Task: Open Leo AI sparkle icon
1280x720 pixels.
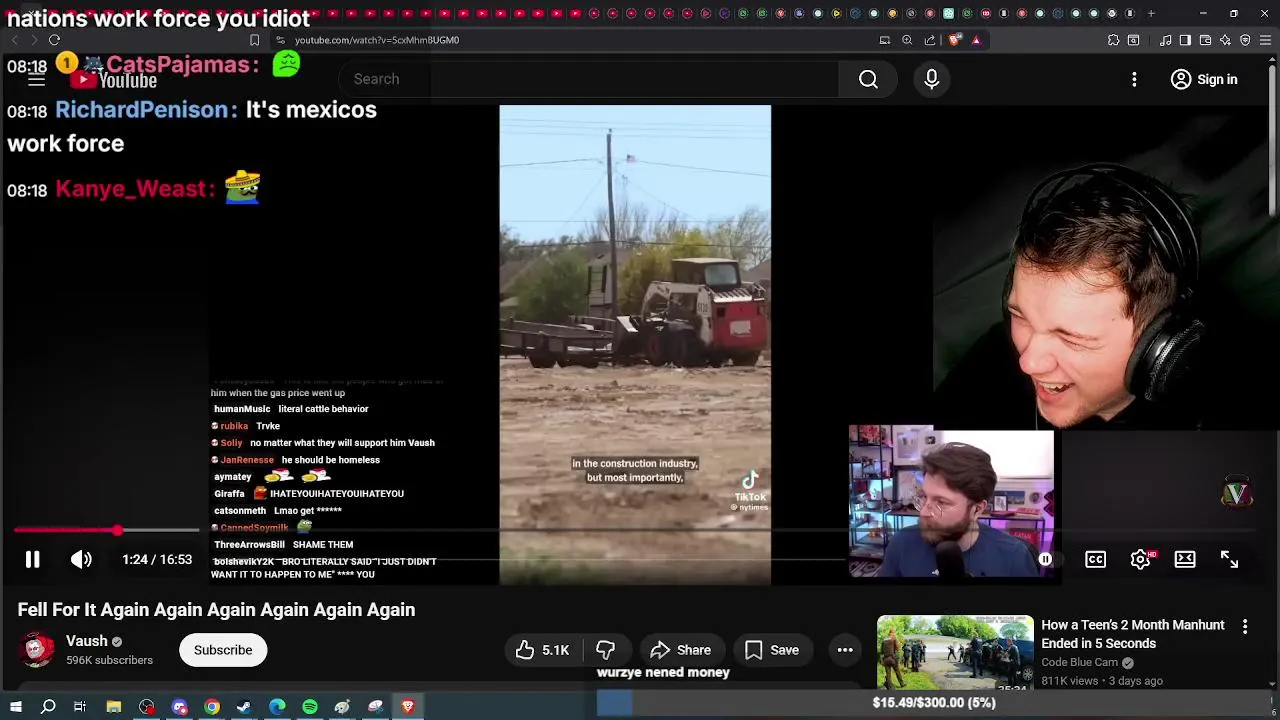Action: coord(1225,40)
